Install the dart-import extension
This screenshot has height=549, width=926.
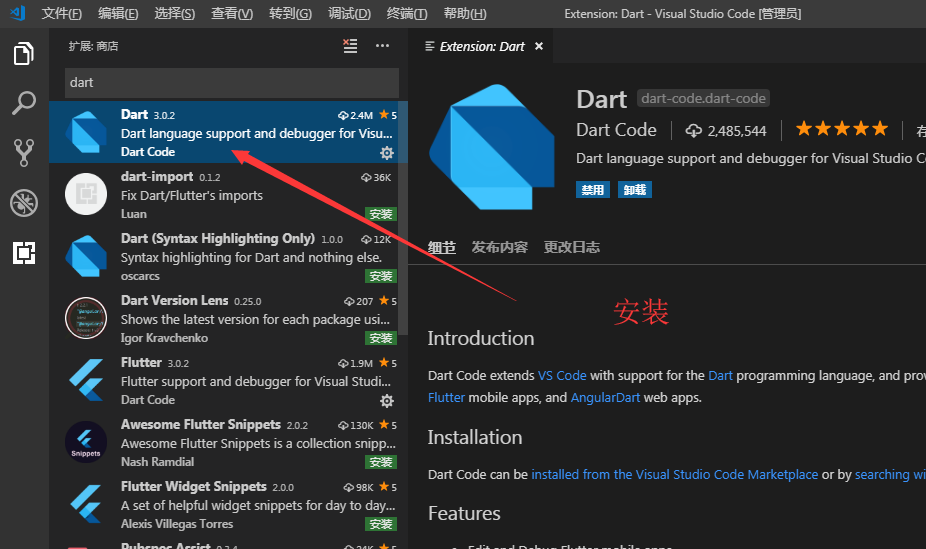[381, 214]
